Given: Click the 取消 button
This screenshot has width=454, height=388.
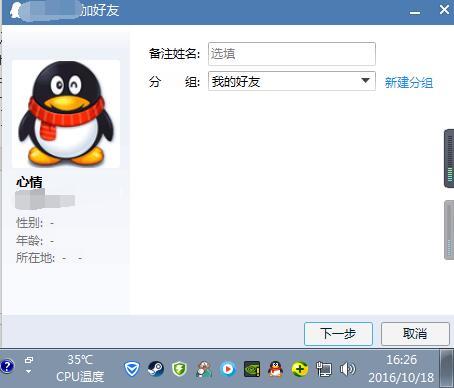Looking at the screenshot, I should coord(415,334).
